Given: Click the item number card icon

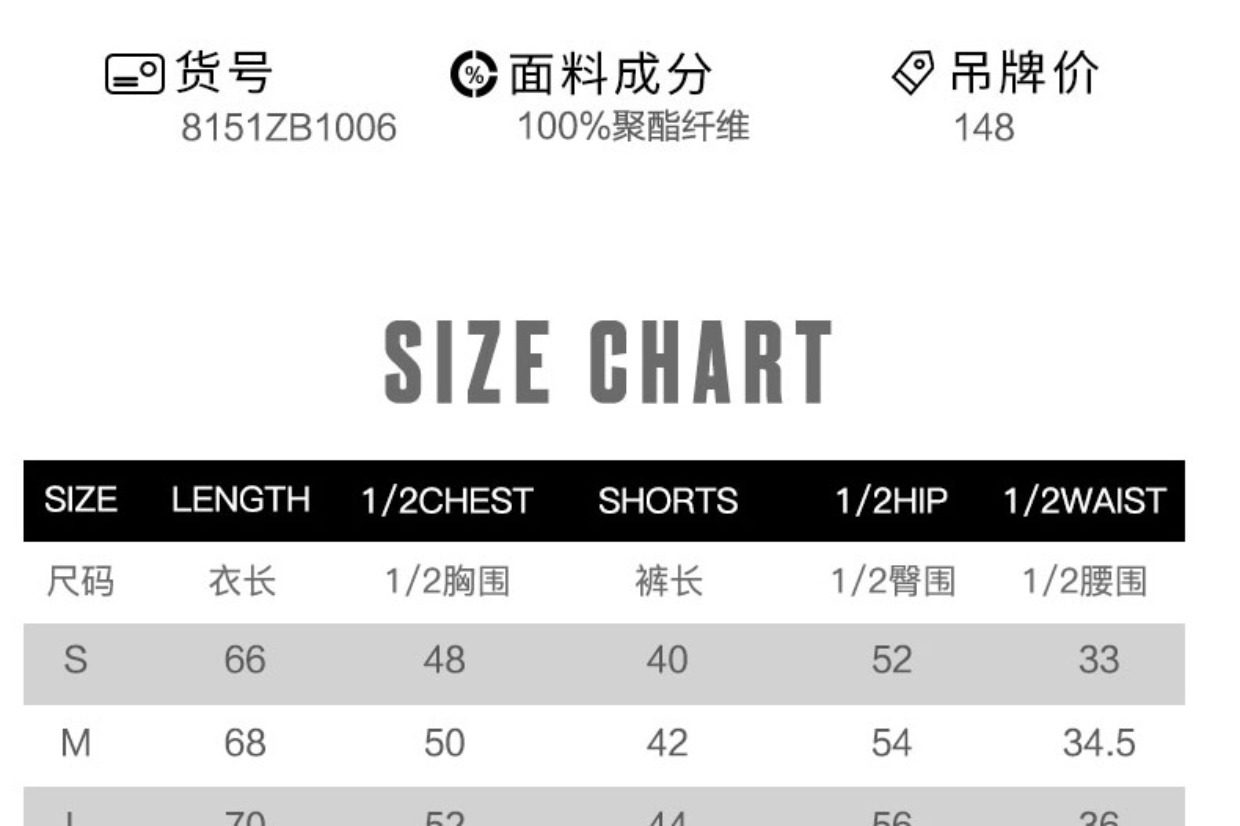Looking at the screenshot, I should (134, 74).
